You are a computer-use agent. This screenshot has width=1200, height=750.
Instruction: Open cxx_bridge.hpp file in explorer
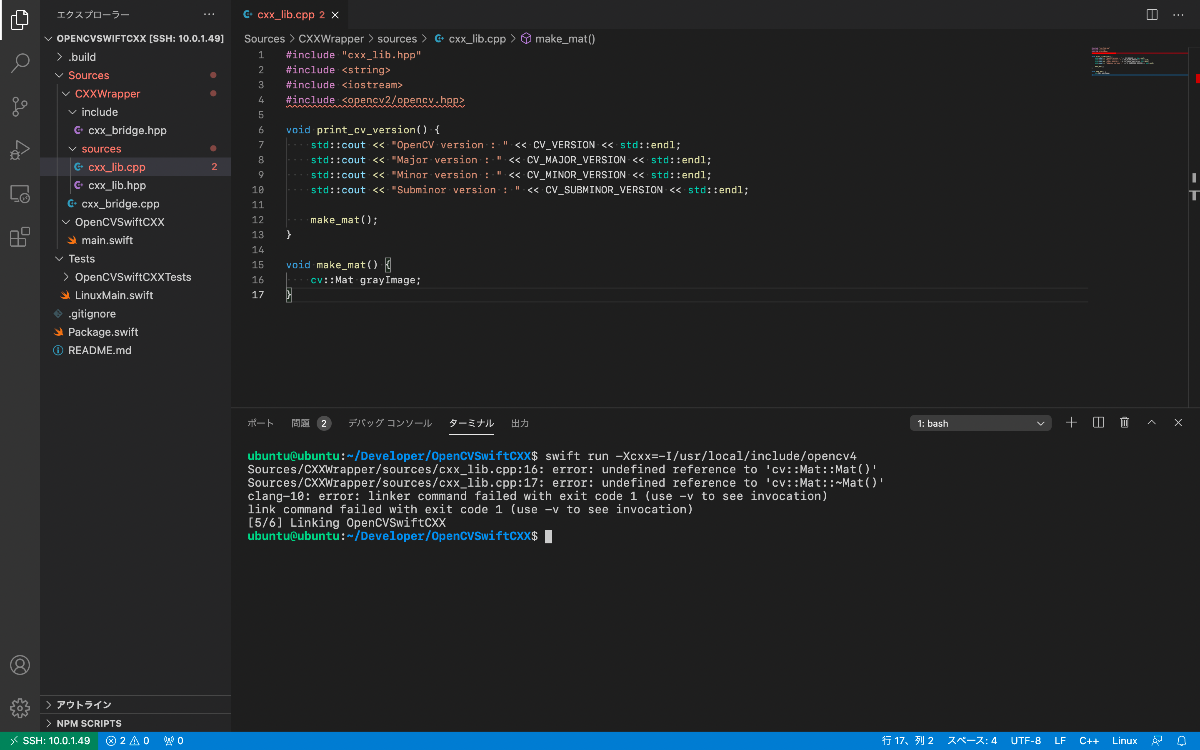tap(127, 130)
